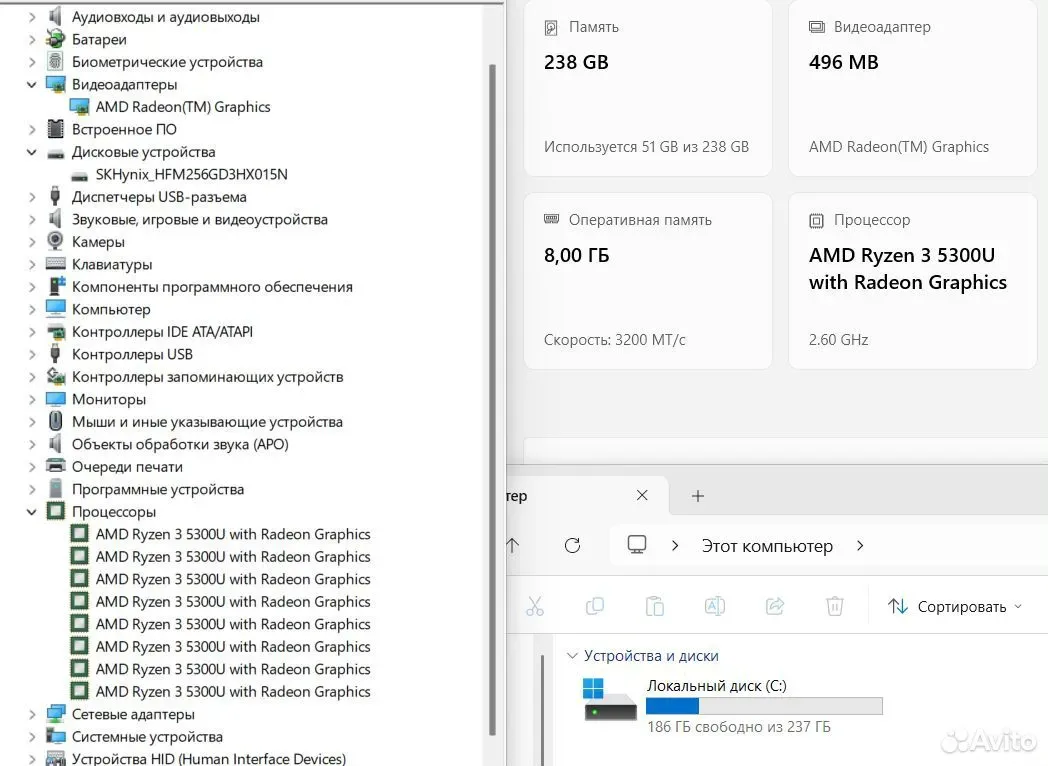Expand the Аудиовходы и аудиовыходы node
The width and height of the screenshot is (1048, 766).
click(x=31, y=17)
